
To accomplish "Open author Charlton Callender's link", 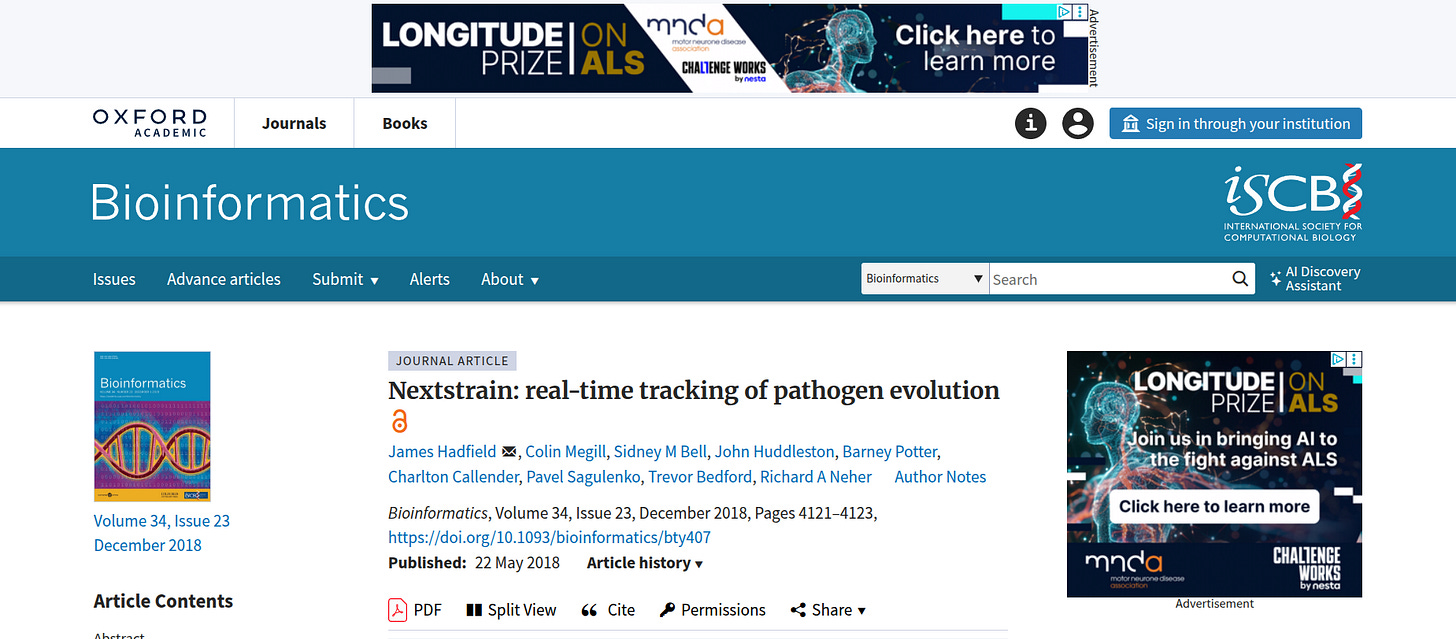I will click(453, 477).
